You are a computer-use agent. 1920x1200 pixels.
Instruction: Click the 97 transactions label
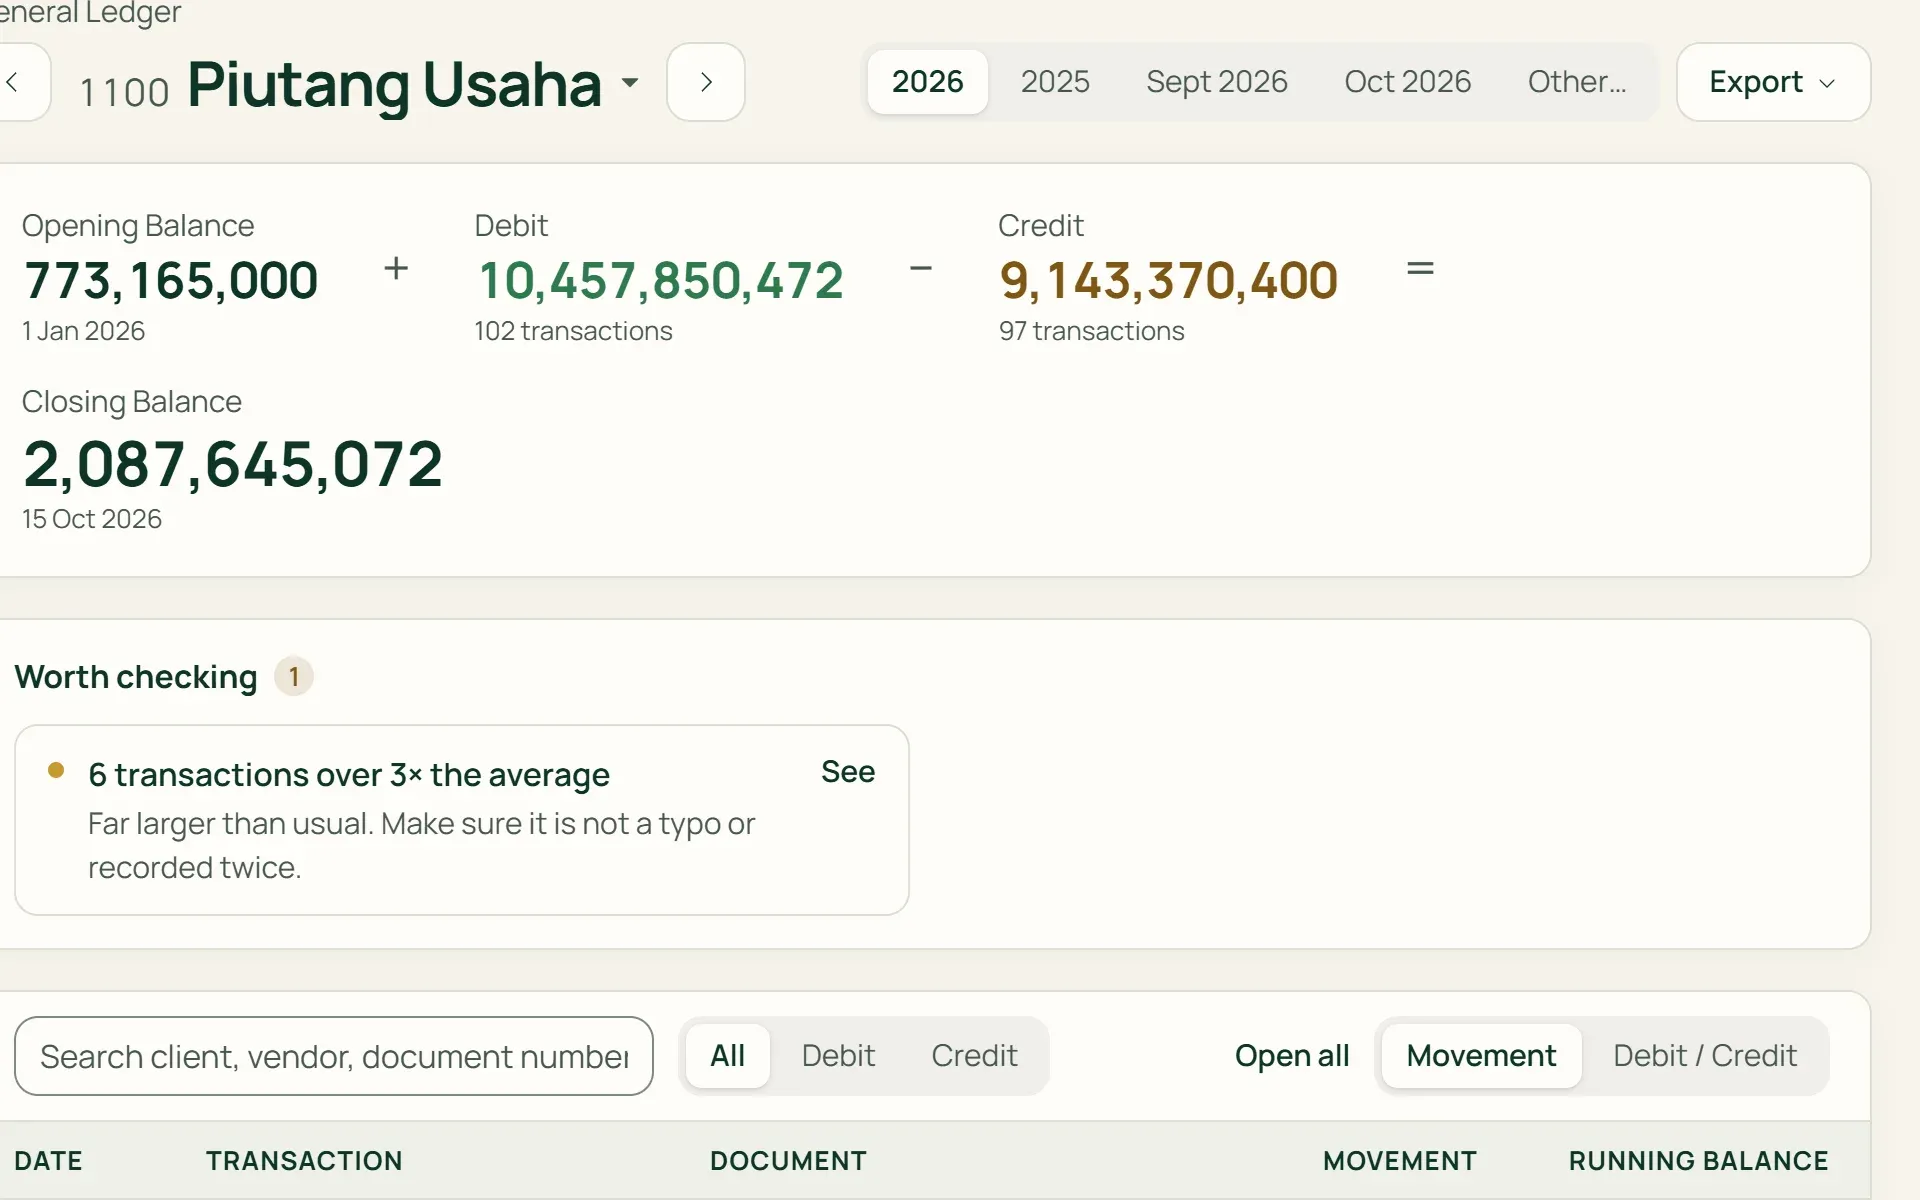point(1091,331)
